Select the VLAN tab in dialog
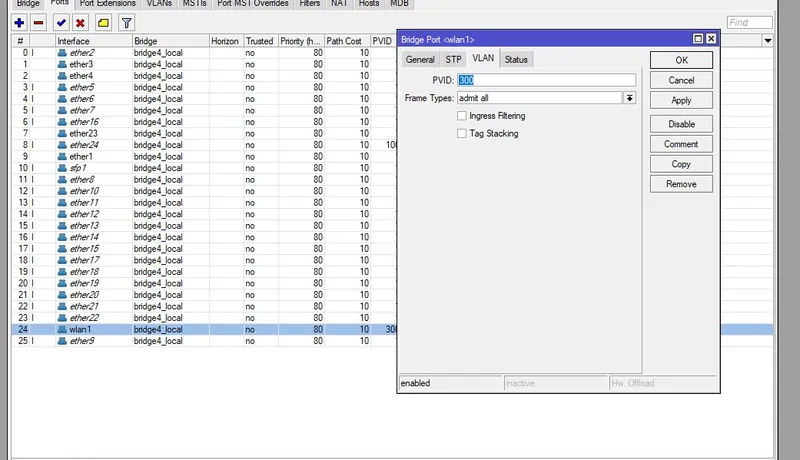This screenshot has width=800, height=460. pyautogui.click(x=483, y=58)
